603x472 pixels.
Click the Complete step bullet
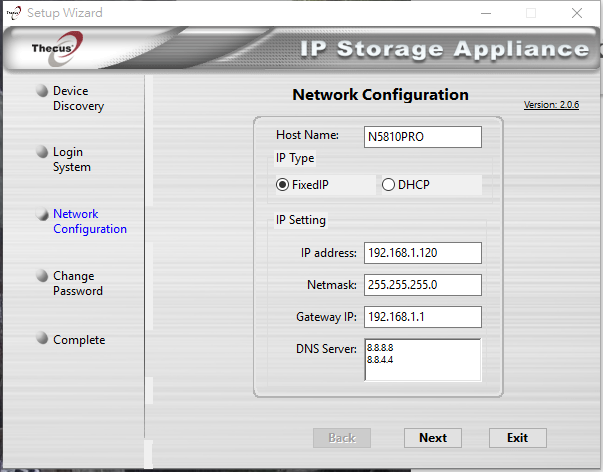(42, 338)
